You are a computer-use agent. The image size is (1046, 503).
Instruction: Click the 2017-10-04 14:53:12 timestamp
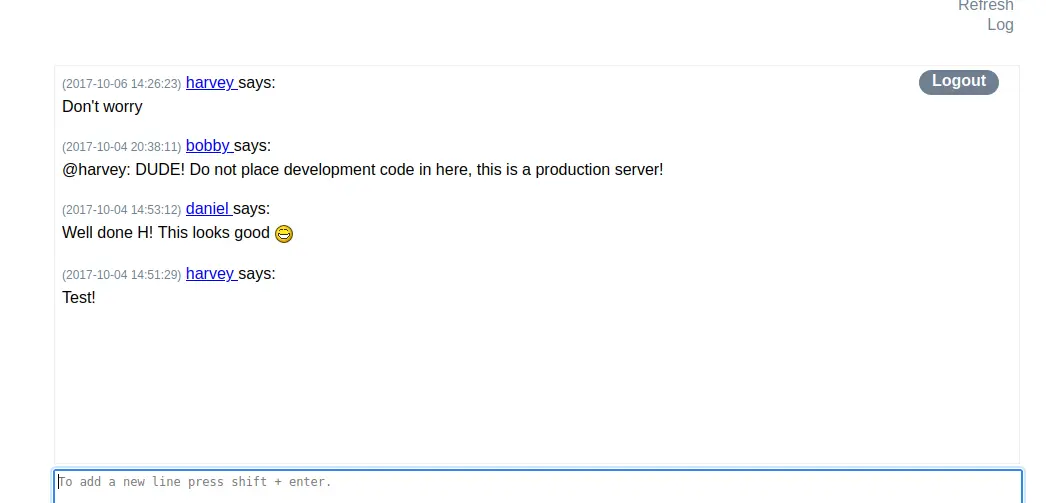(x=121, y=210)
